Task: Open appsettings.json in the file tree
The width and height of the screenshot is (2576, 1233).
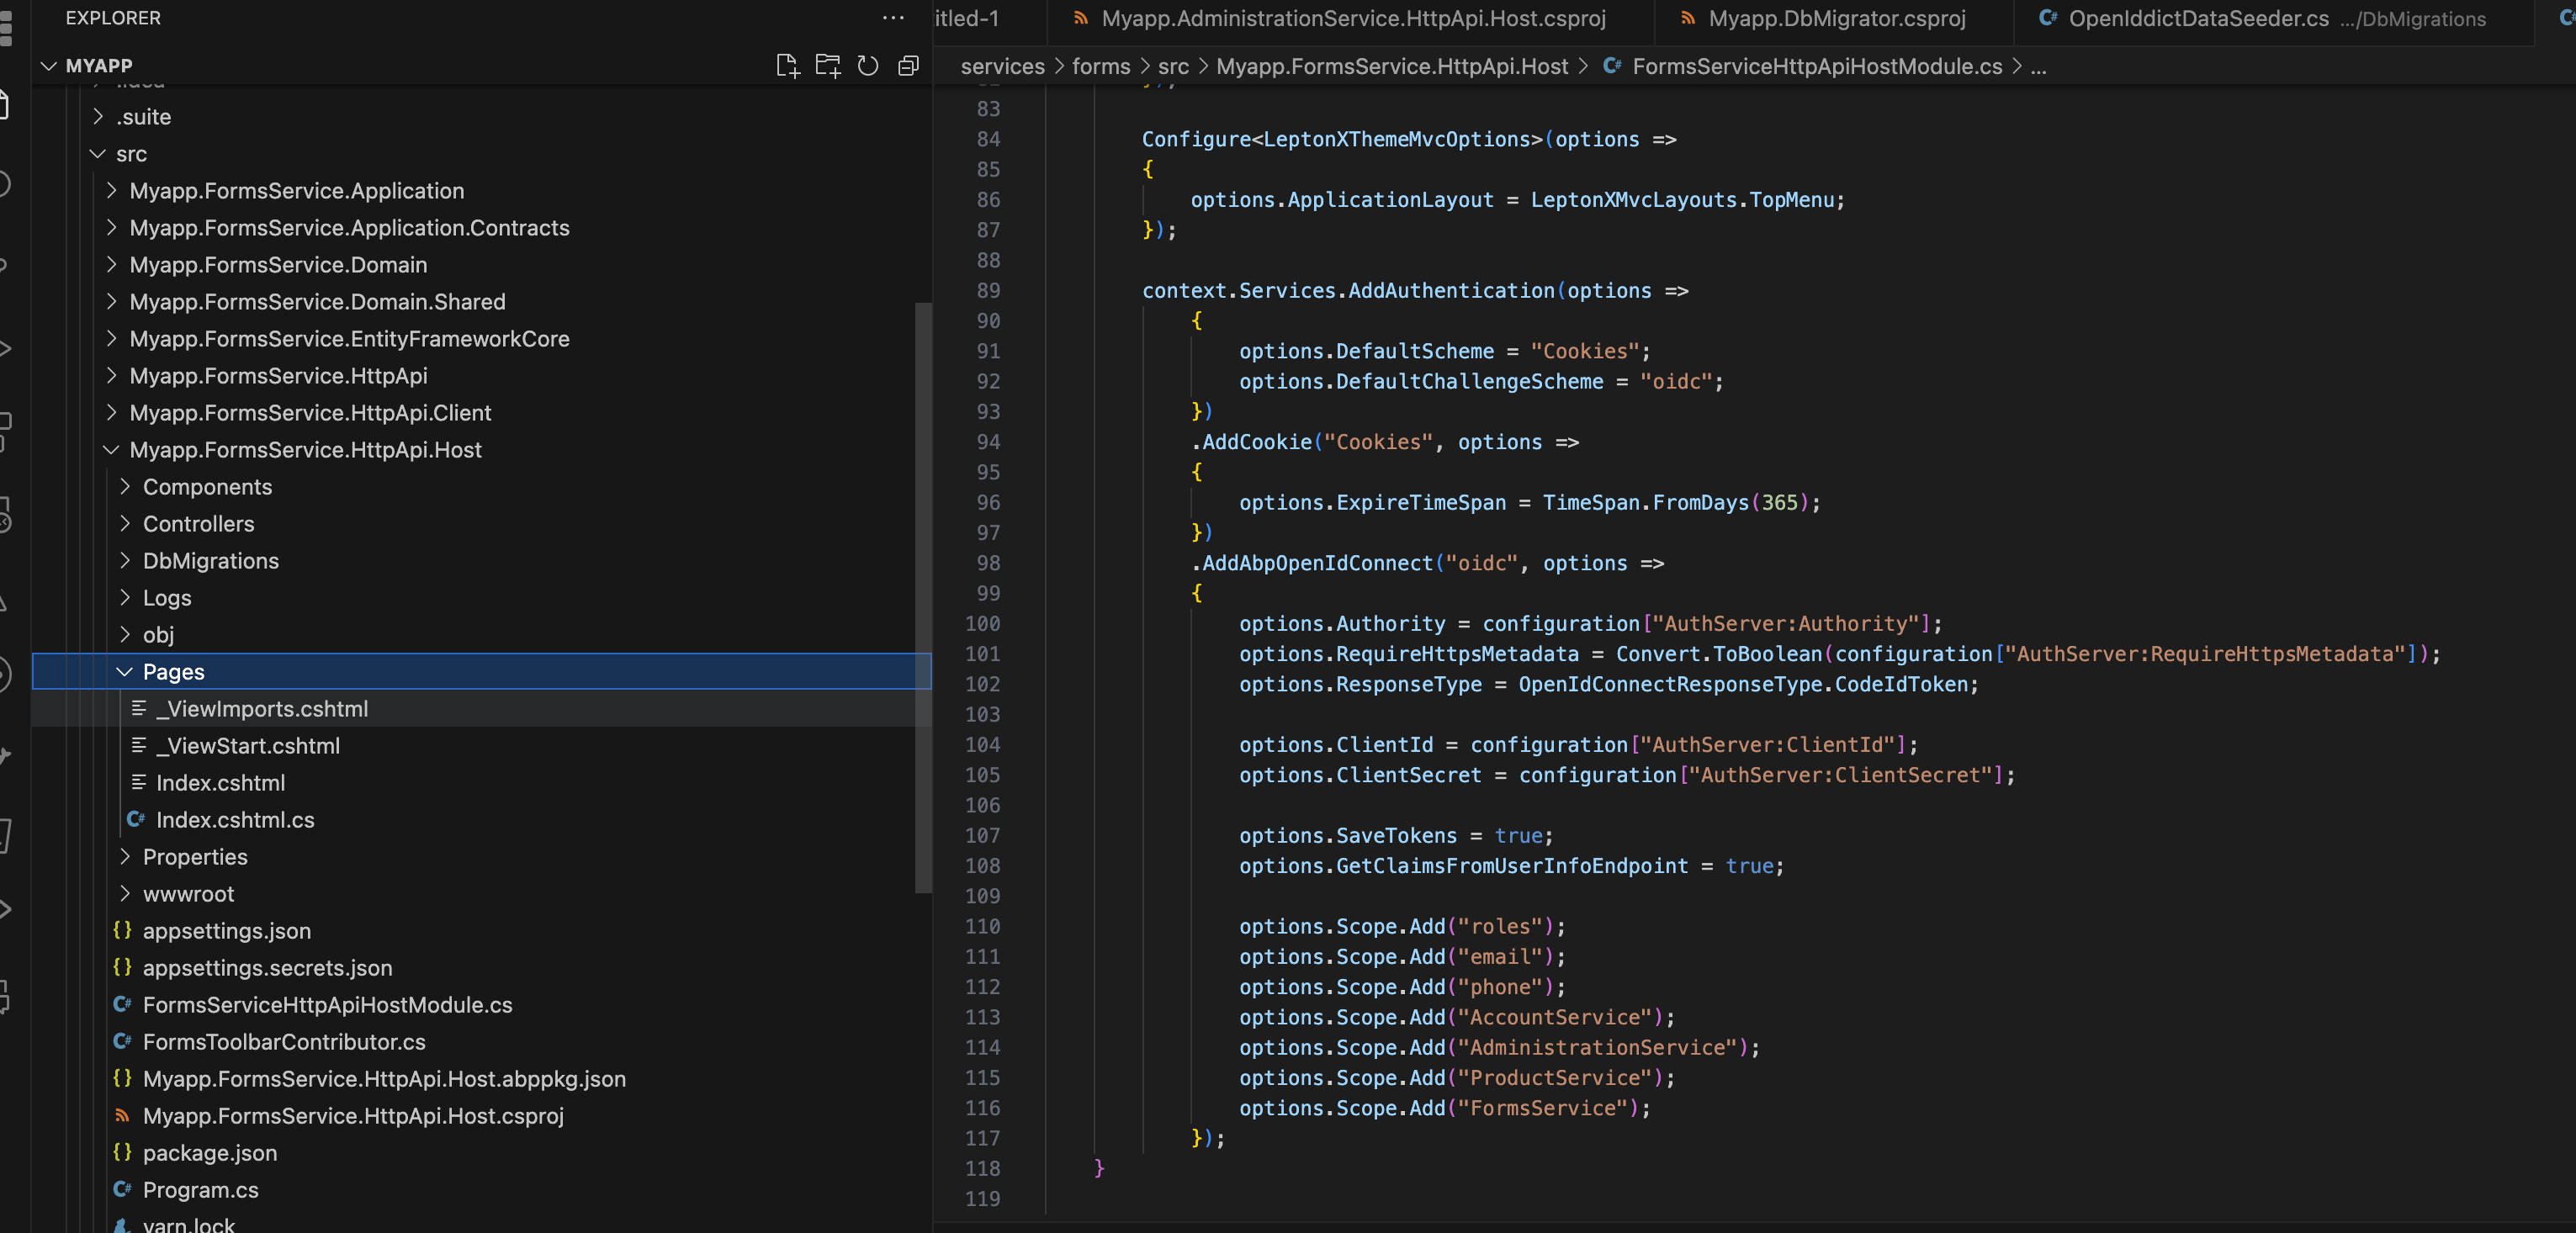Action: 226,931
